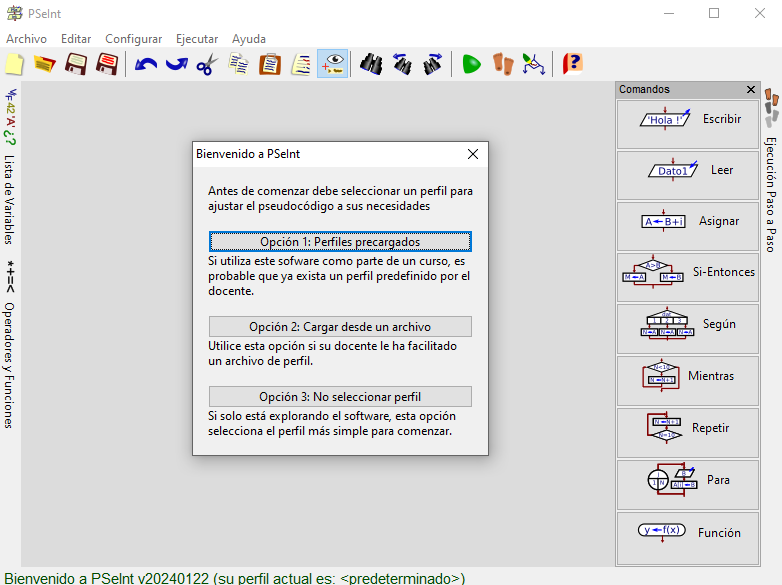Insert the Repetir loop
782x585 pixels.
[688, 432]
